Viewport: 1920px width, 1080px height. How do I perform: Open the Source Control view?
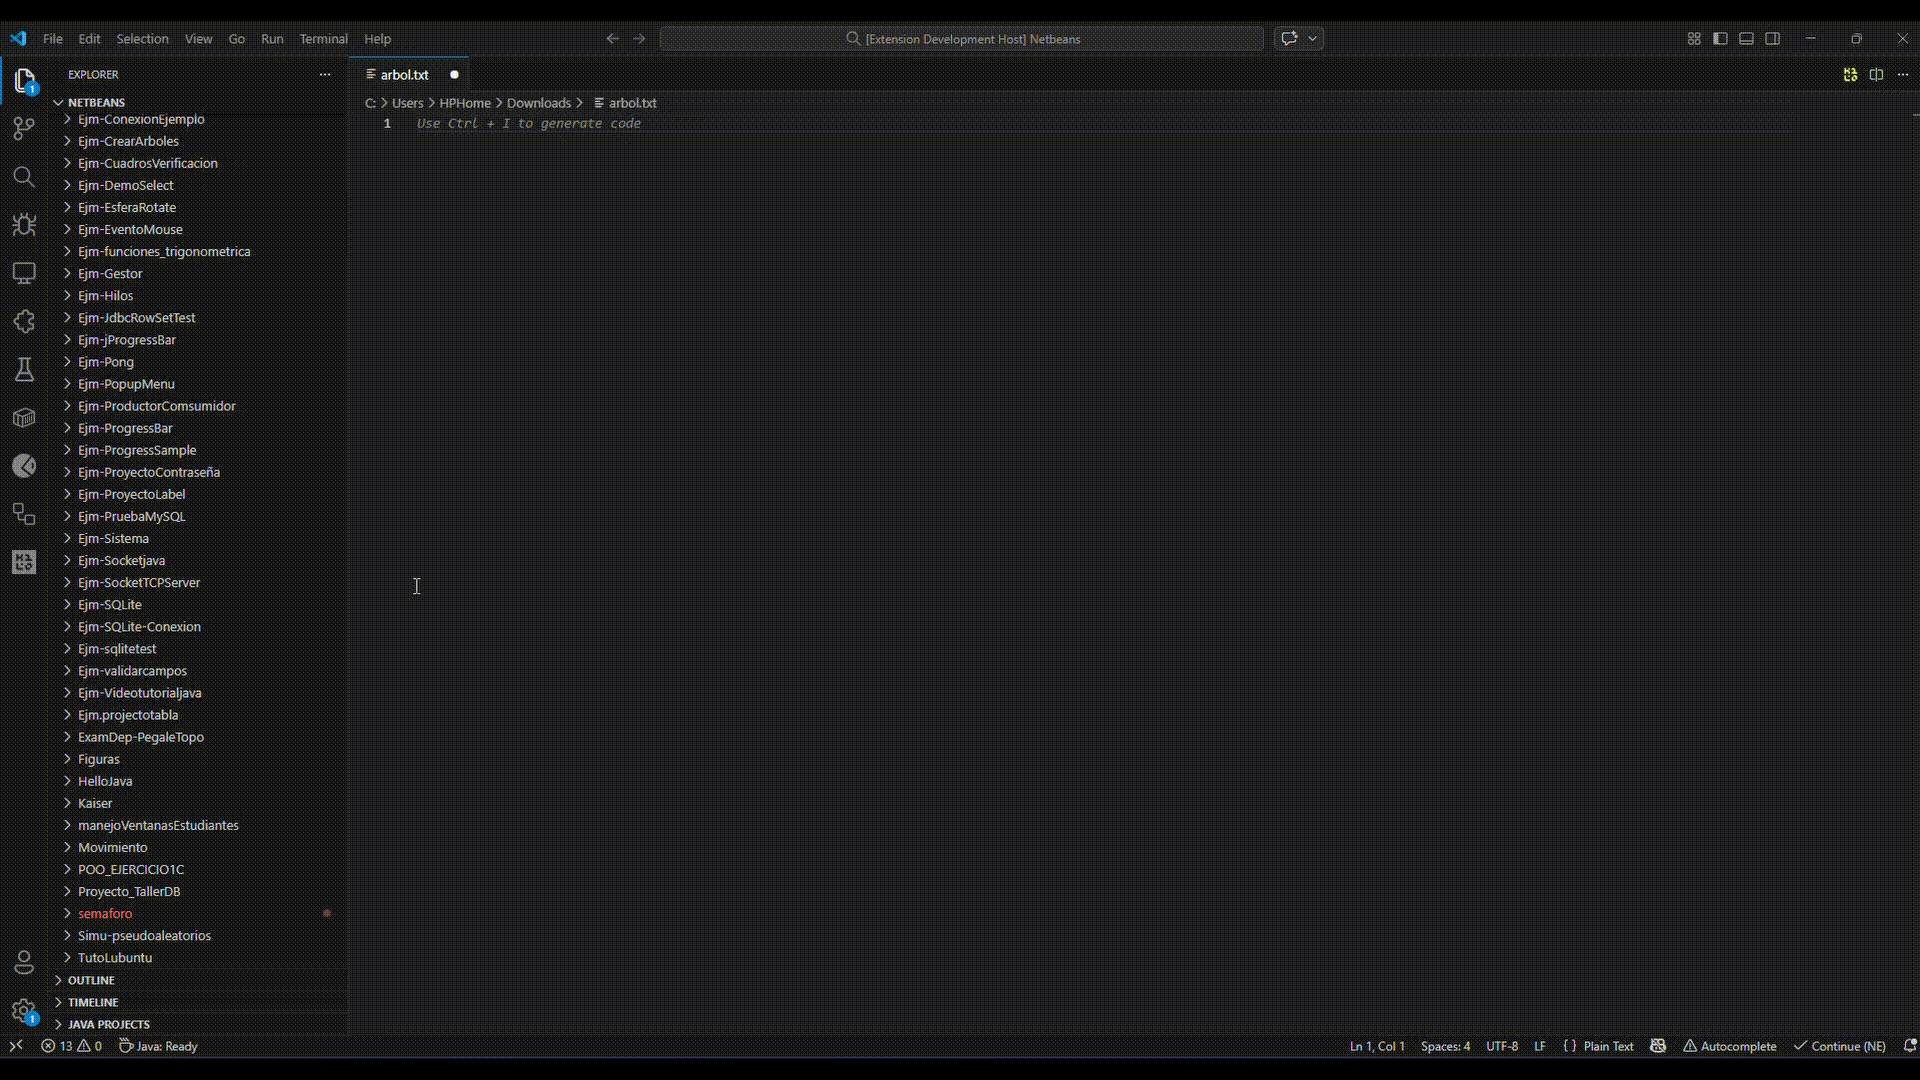(x=23, y=129)
